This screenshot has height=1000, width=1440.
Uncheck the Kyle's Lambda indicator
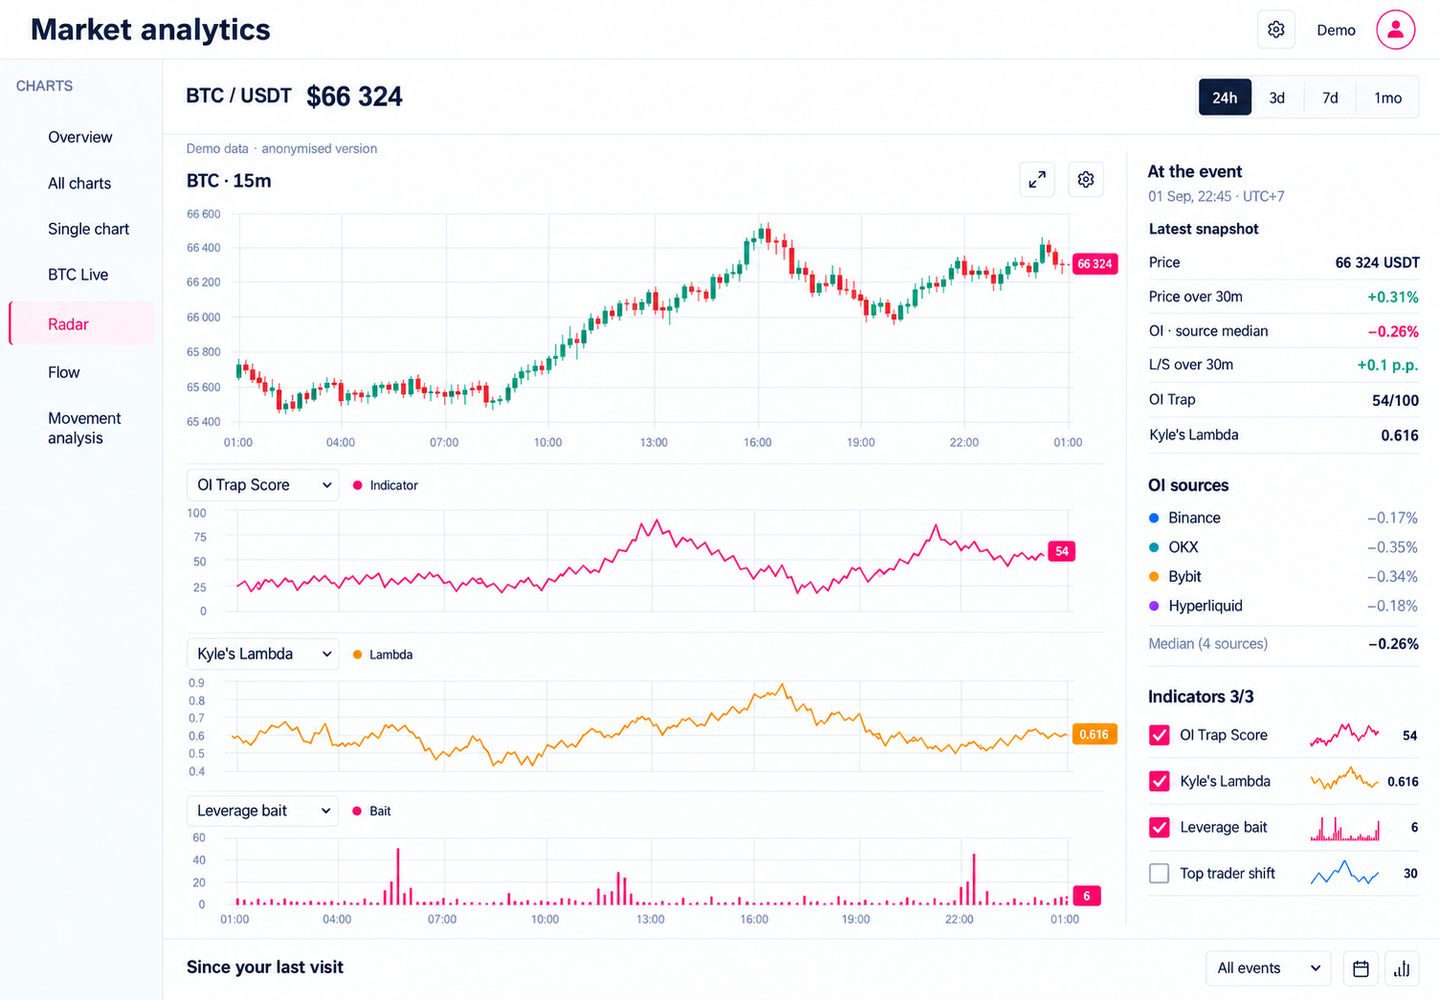[x=1159, y=781]
